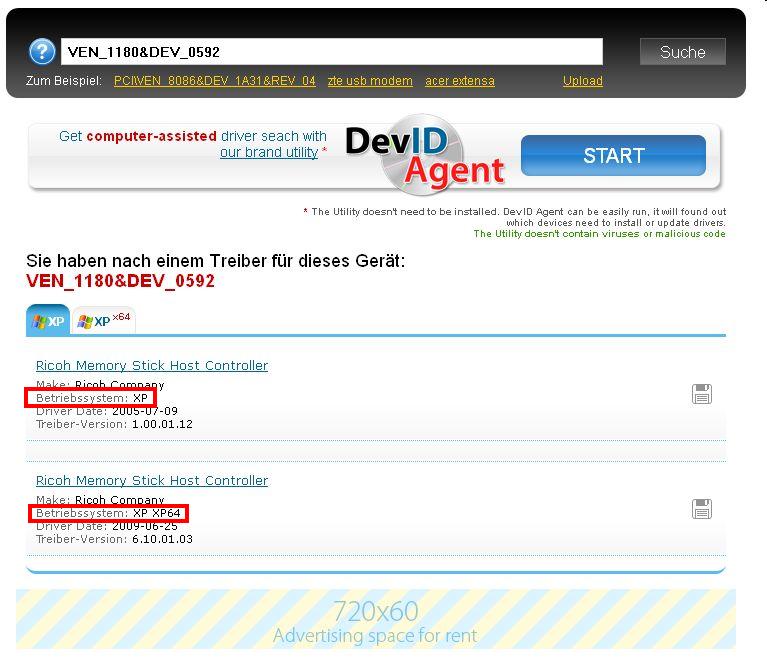Click the Driver Date 2005-07-09 text

pyautogui.click(x=107, y=411)
